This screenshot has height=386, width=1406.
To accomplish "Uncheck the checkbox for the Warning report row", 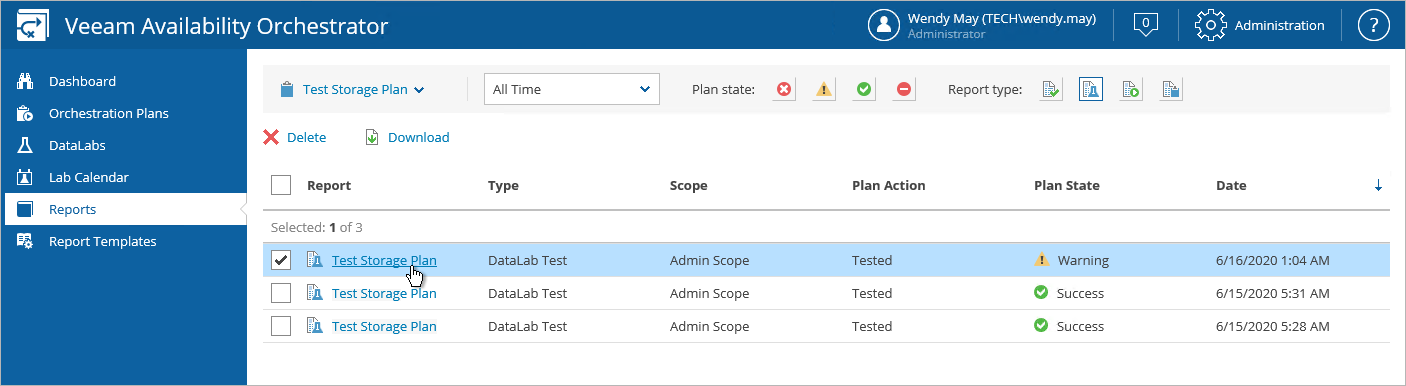I will [281, 260].
